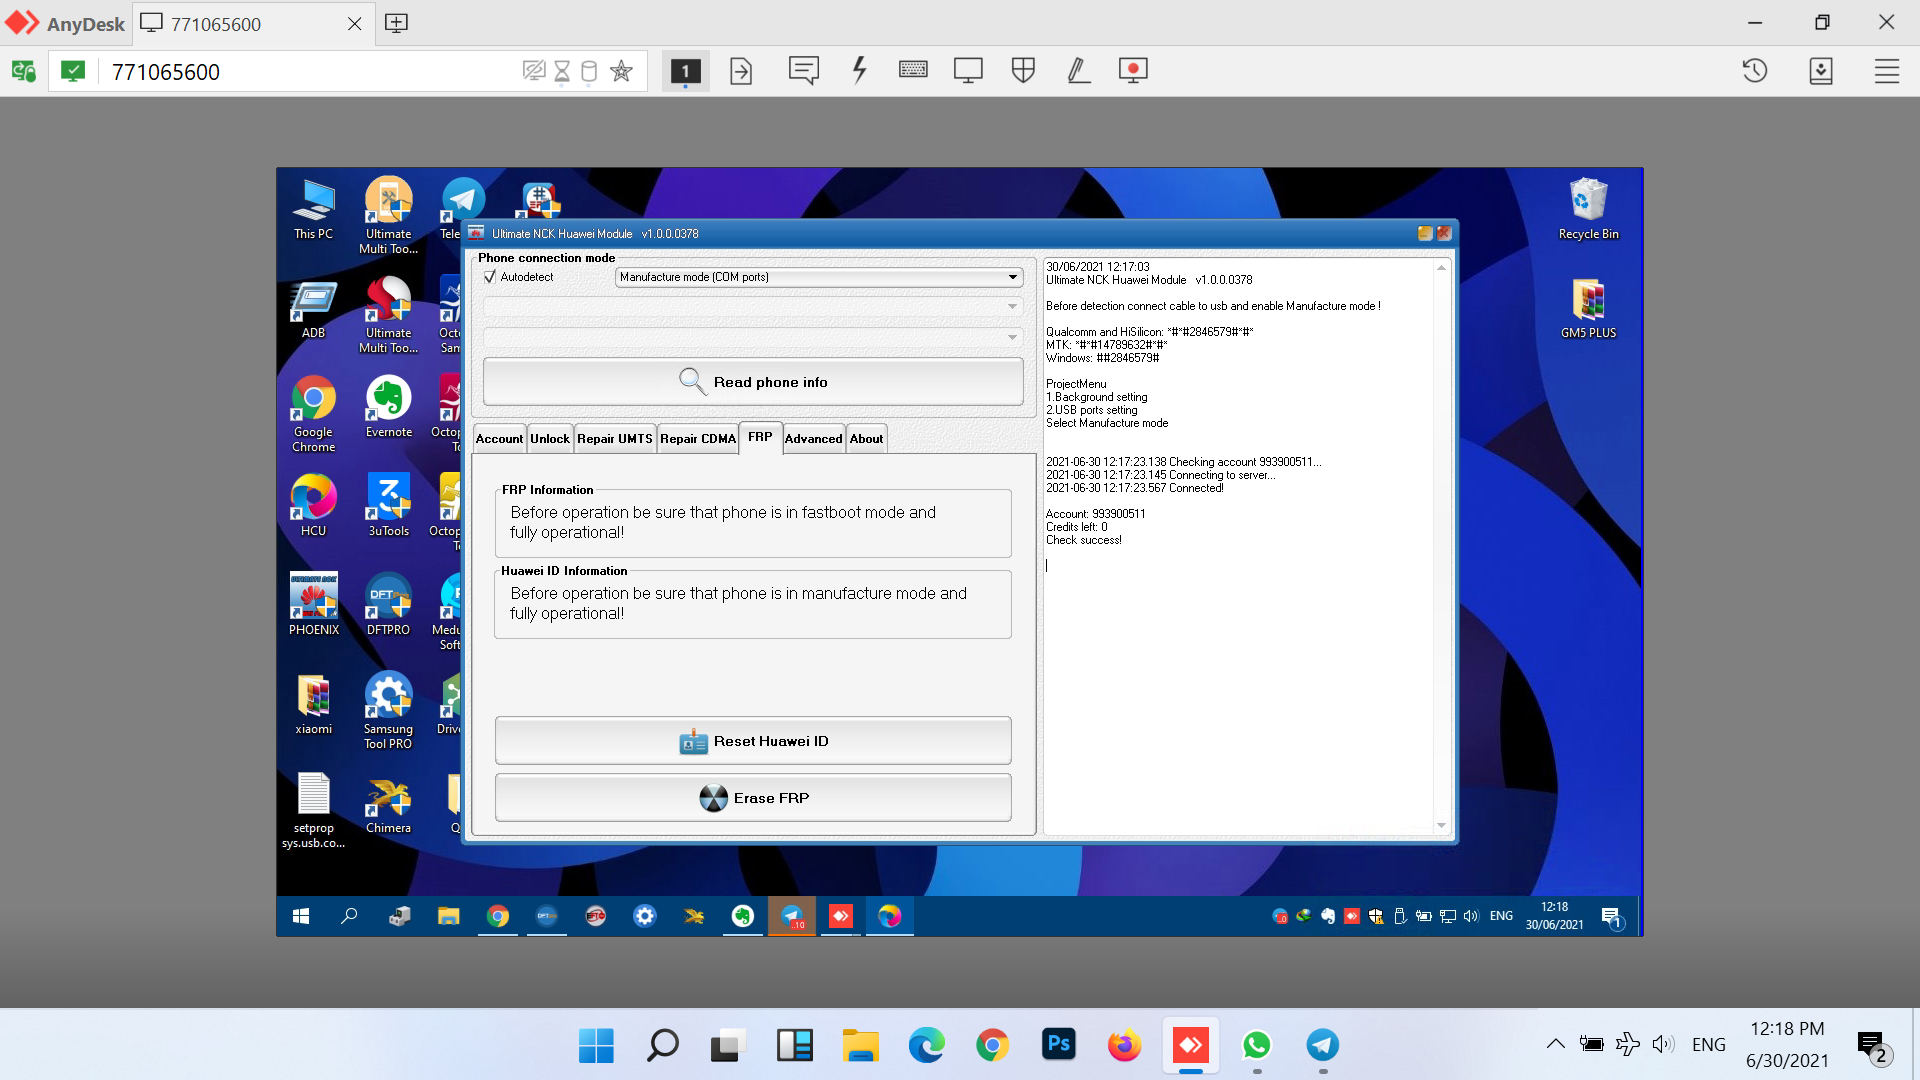Expand the third disabled dropdown under connection mode
Image resolution: width=1920 pixels, height=1080 pixels.
click(x=752, y=337)
